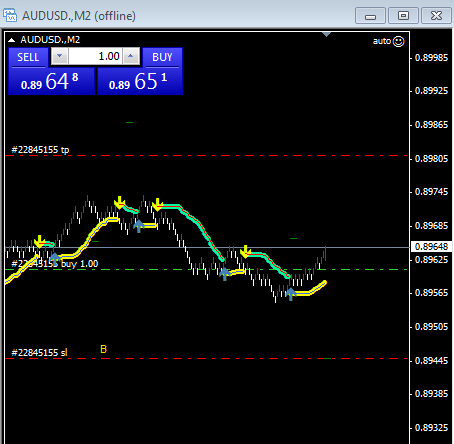The height and width of the screenshot is (444, 454).
Task: Click the chart window icon in title bar
Action: pos(10,15)
